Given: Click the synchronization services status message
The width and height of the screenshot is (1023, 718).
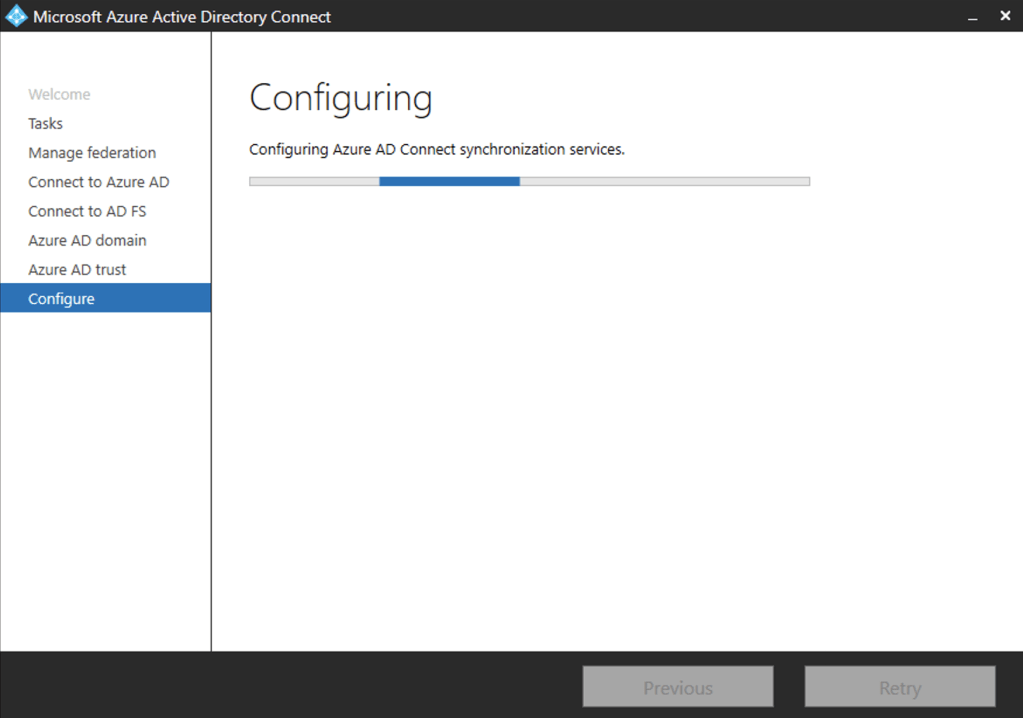Looking at the screenshot, I should [x=436, y=150].
